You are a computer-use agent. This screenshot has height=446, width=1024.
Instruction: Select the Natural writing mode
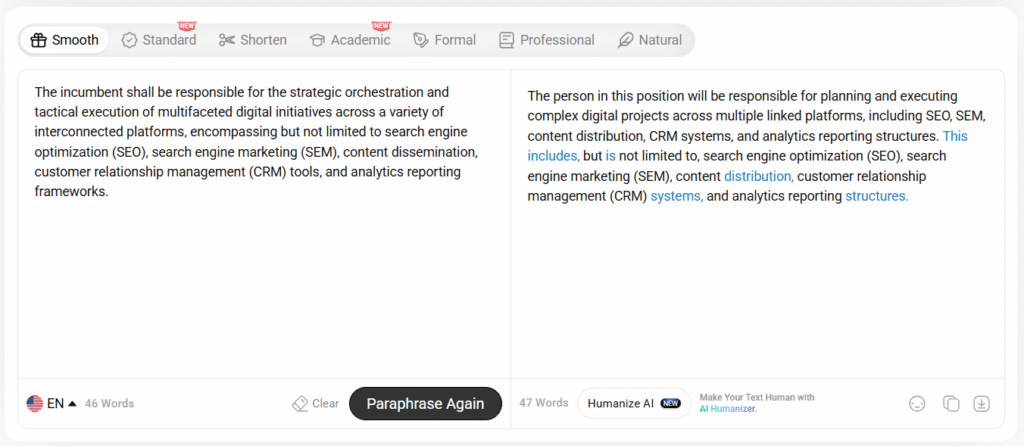click(650, 40)
